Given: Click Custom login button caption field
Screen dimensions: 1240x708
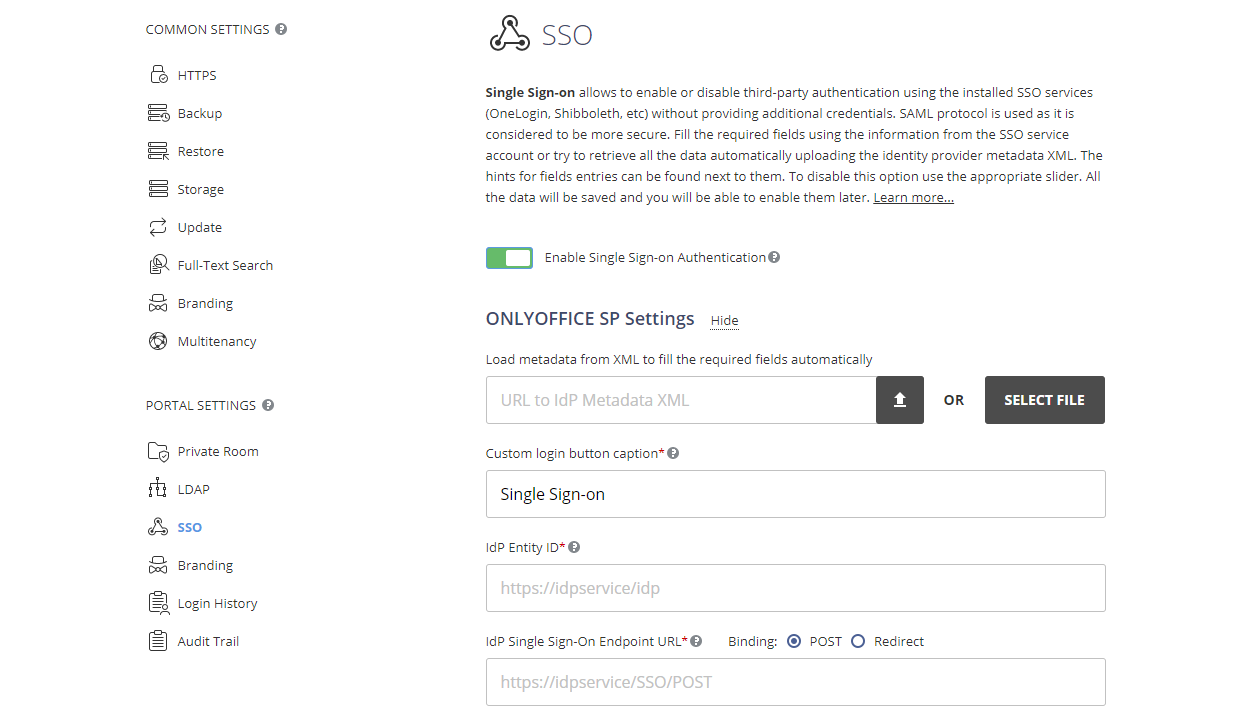Looking at the screenshot, I should [x=796, y=494].
